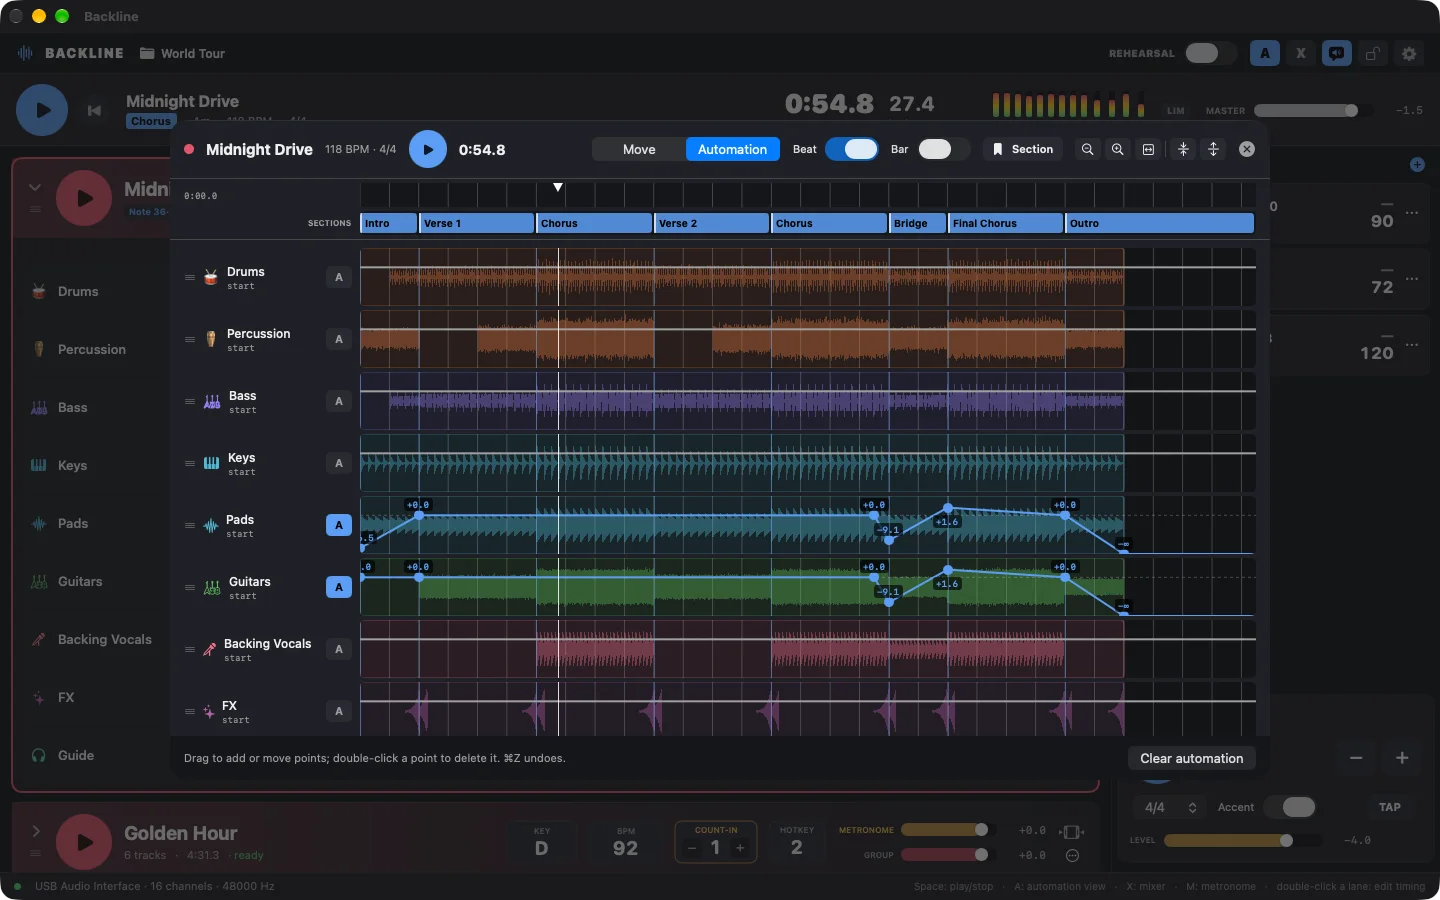Click the Section bookmark button
Viewport: 1440px width, 900px height.
pos(1022,149)
